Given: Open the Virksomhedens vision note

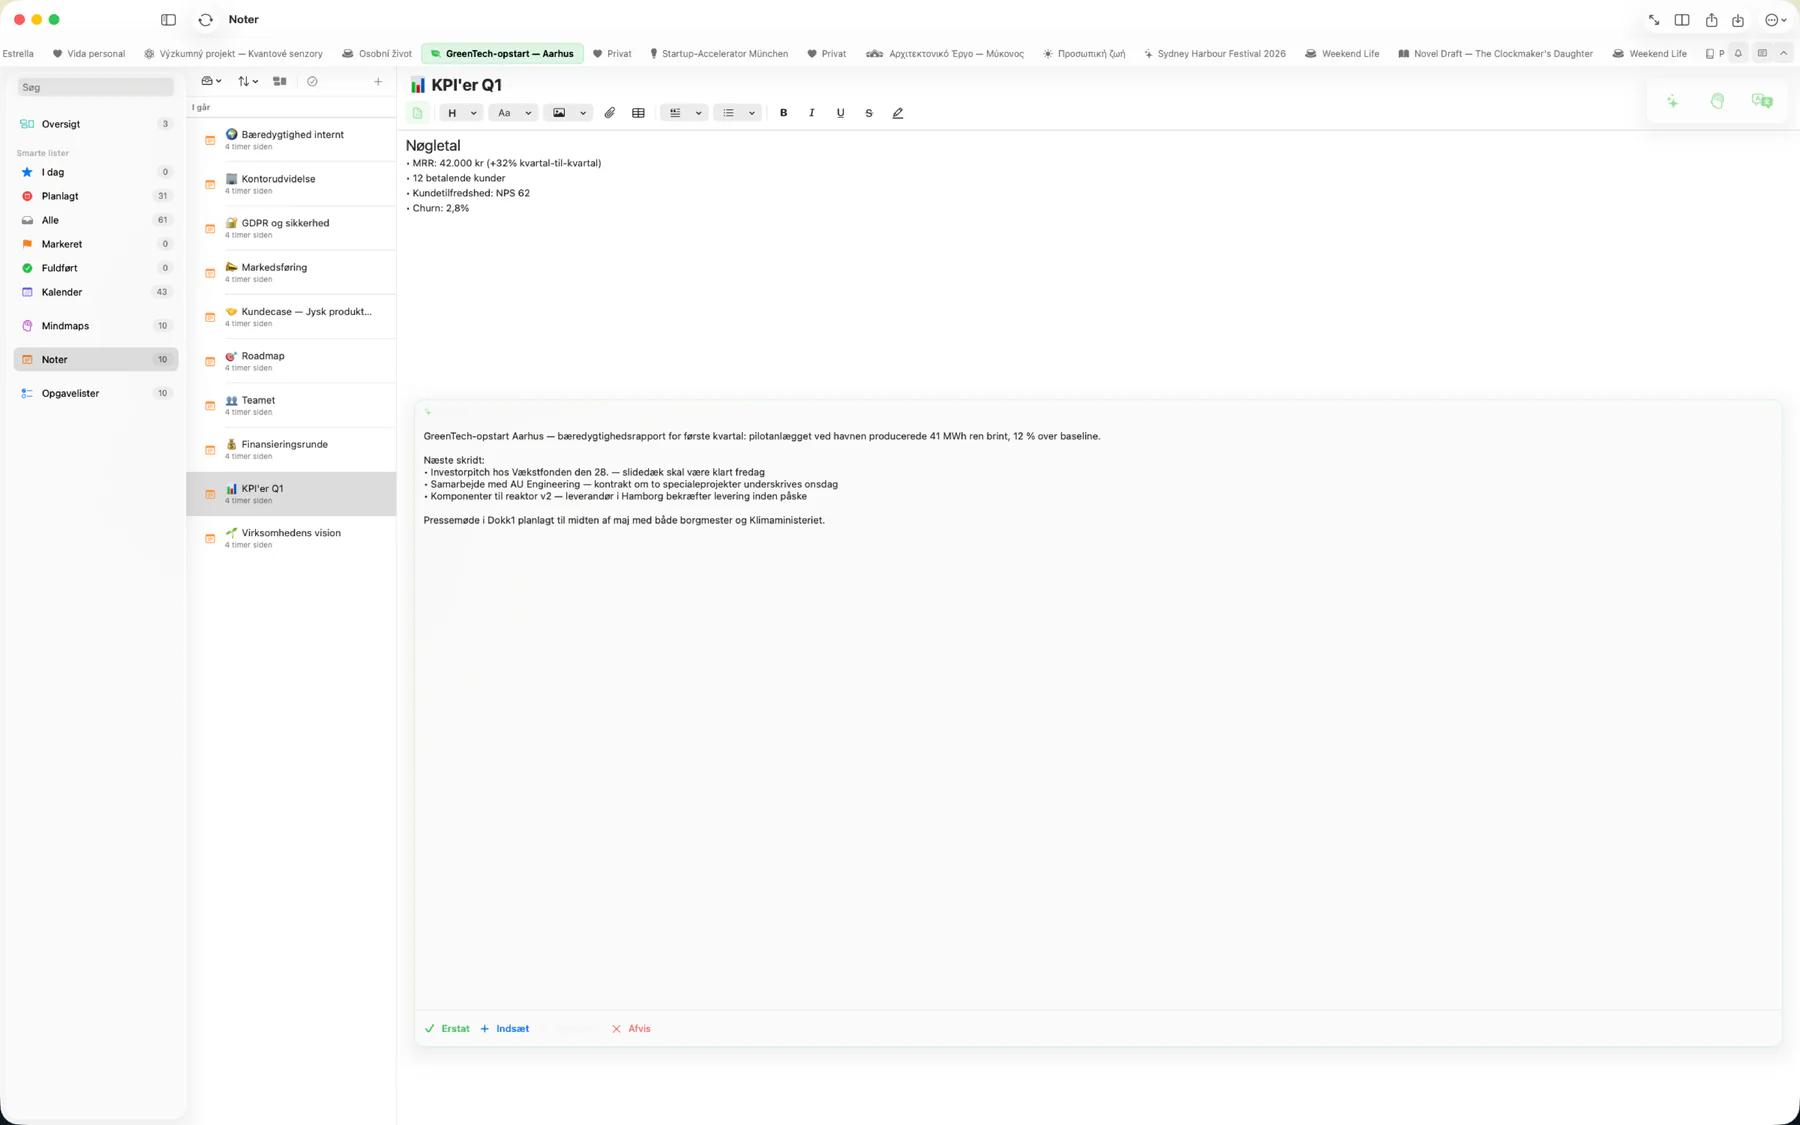Looking at the screenshot, I should pos(291,538).
